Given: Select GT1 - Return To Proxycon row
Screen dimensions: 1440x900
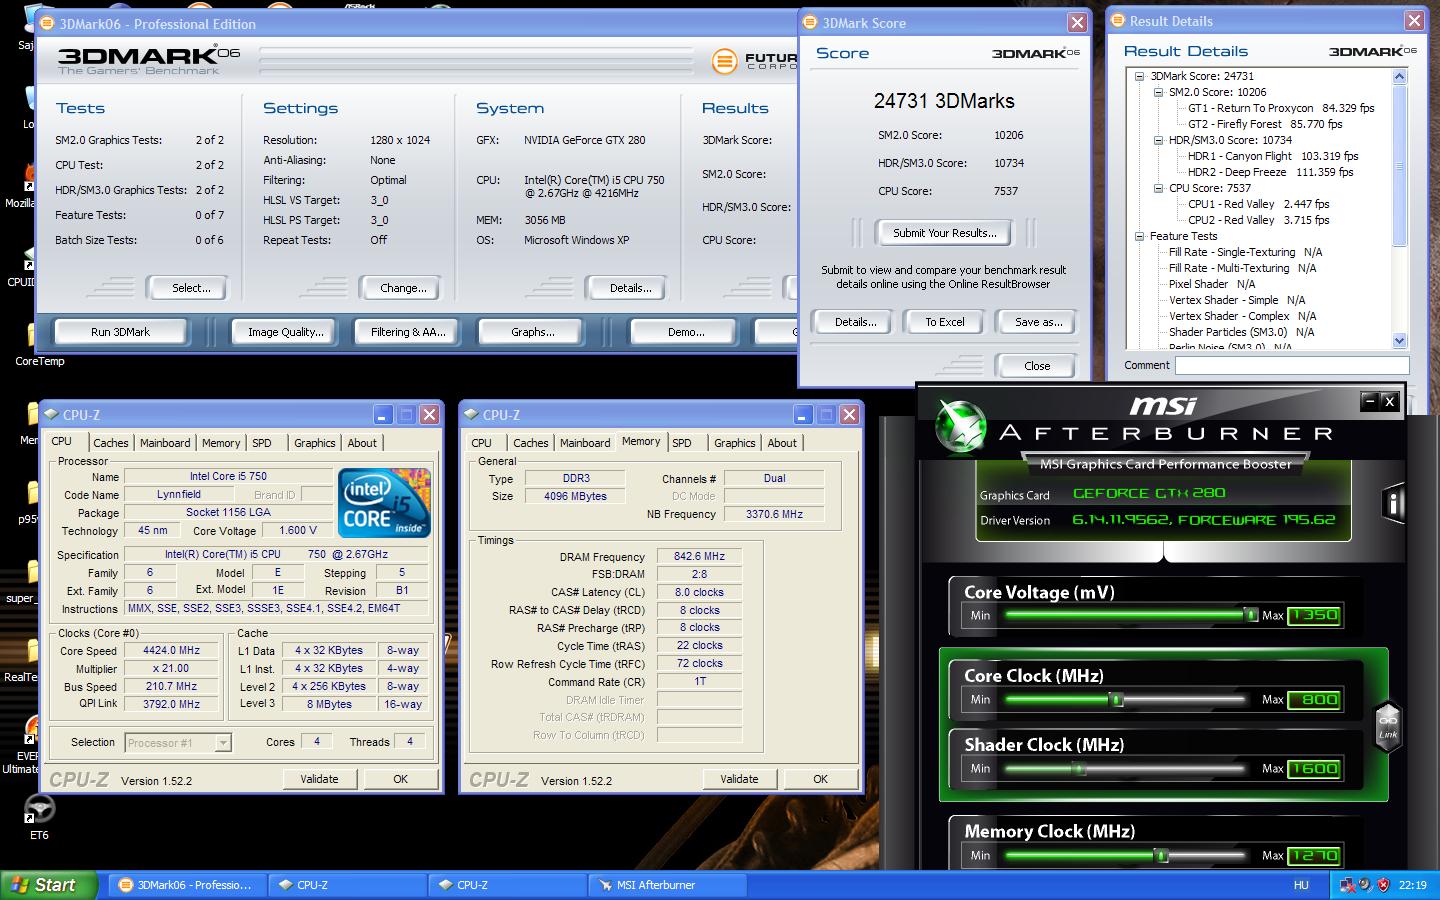Looking at the screenshot, I should tap(1281, 108).
